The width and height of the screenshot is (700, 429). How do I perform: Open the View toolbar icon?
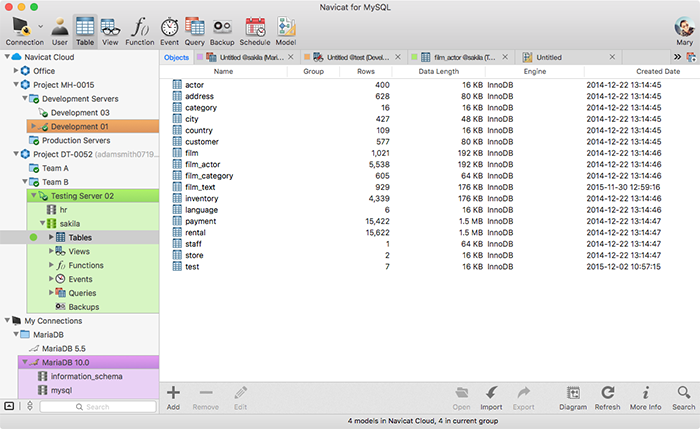click(x=110, y=30)
